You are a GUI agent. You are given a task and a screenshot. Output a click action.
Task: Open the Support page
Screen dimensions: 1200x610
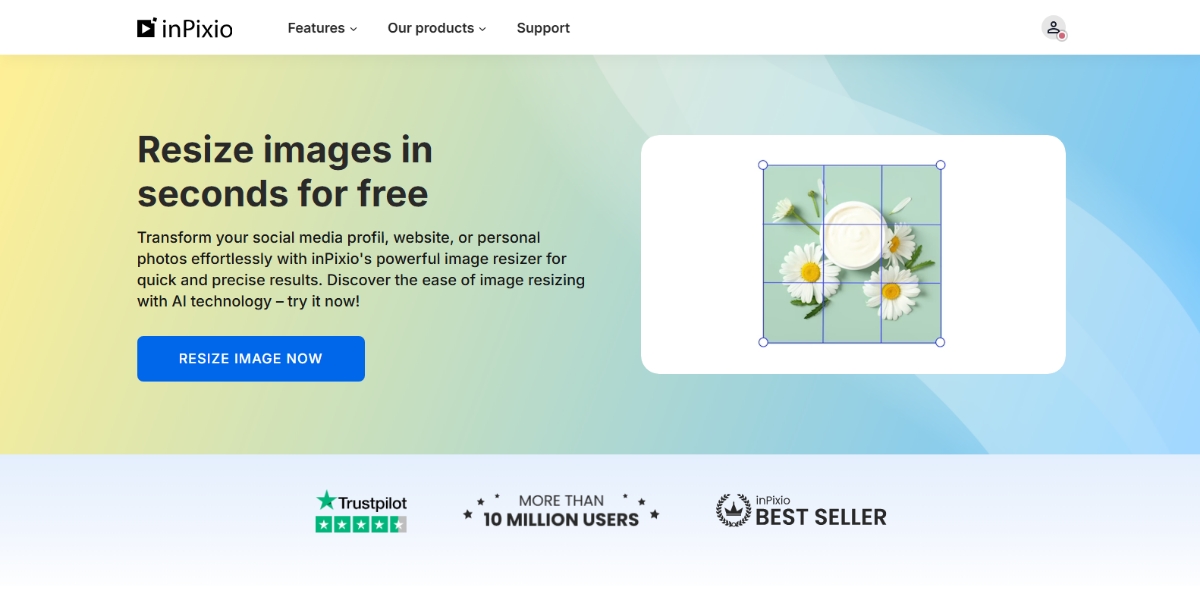543,28
